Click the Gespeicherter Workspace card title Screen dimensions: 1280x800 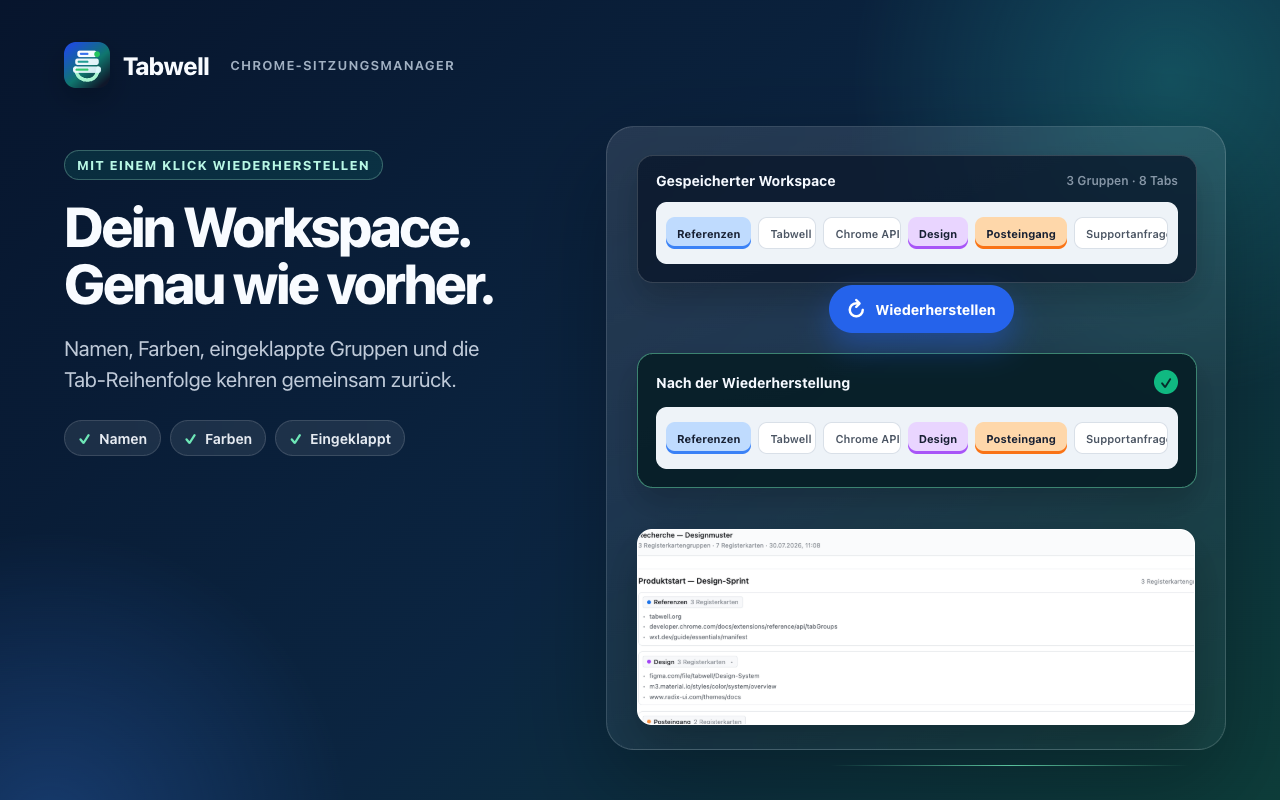[x=746, y=181]
